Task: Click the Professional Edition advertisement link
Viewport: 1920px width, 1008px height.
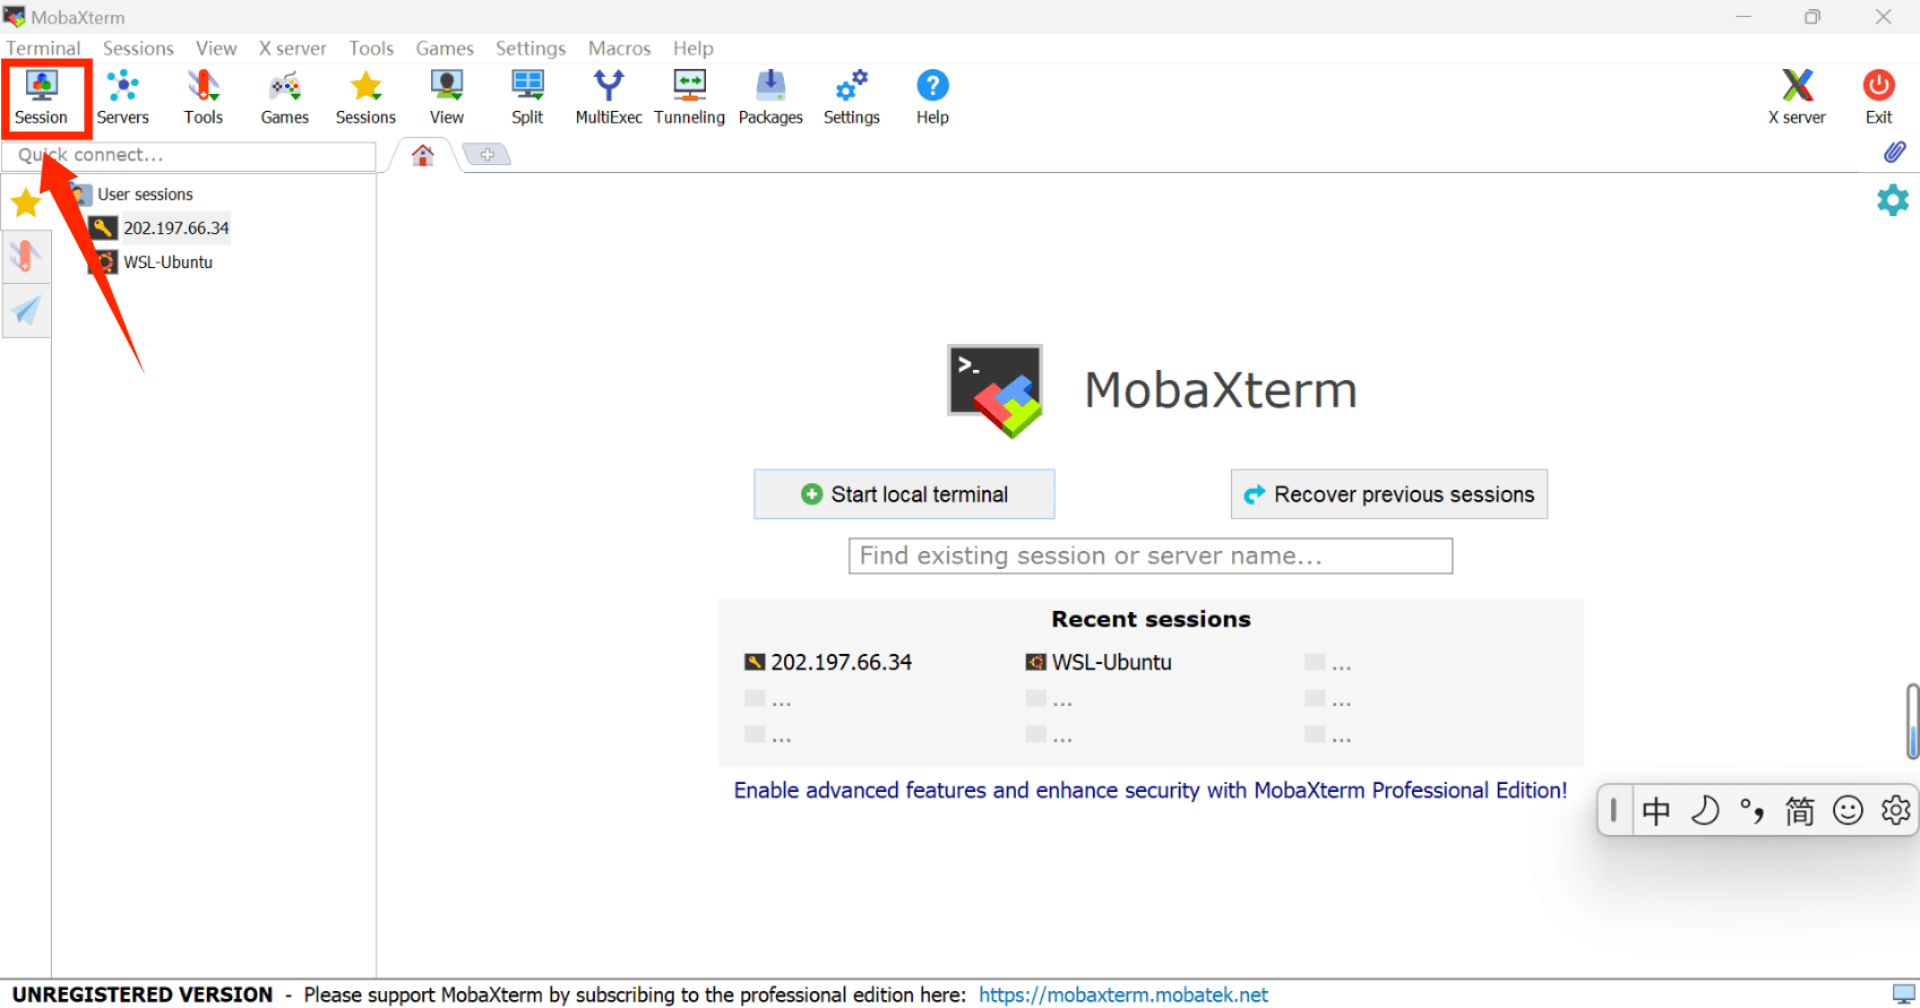Action: [x=1150, y=790]
